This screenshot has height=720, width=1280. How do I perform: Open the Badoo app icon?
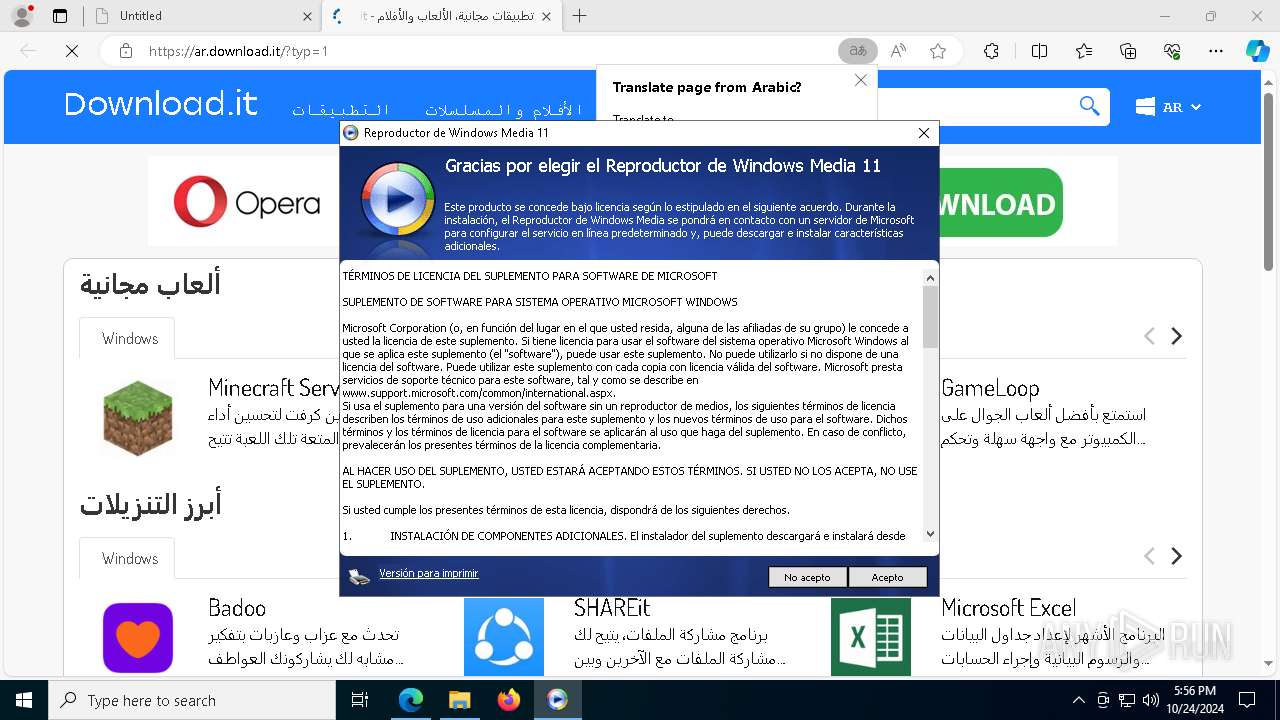[x=138, y=637]
